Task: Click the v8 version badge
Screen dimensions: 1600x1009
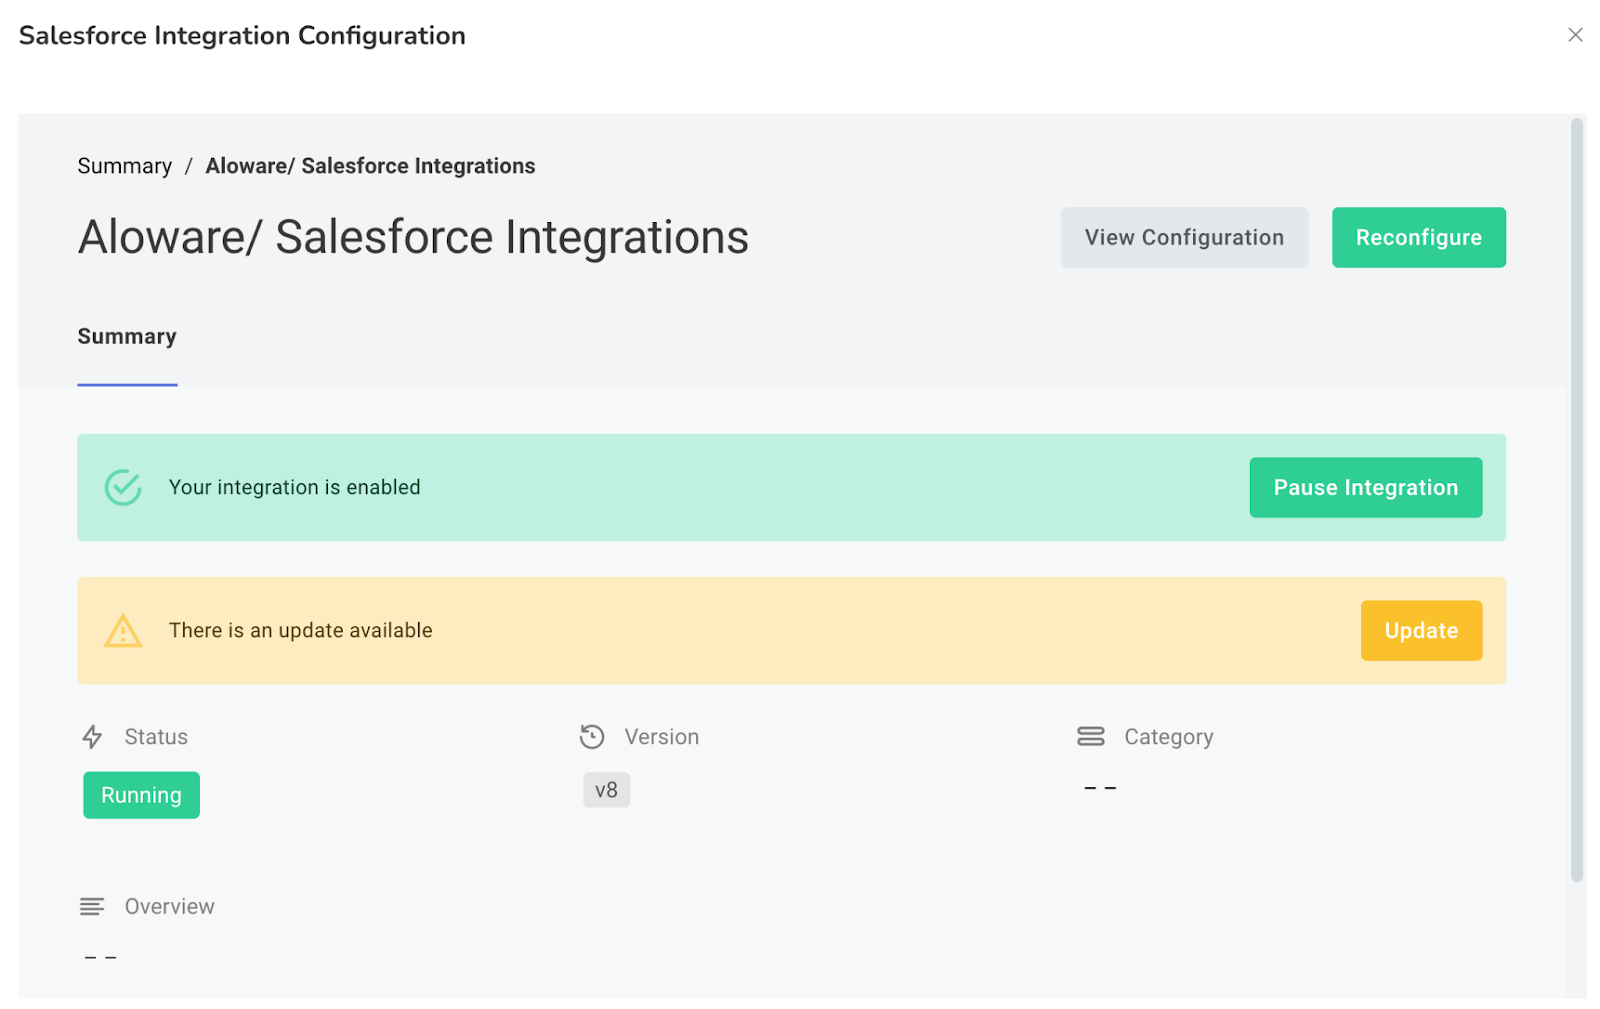Action: tap(606, 790)
